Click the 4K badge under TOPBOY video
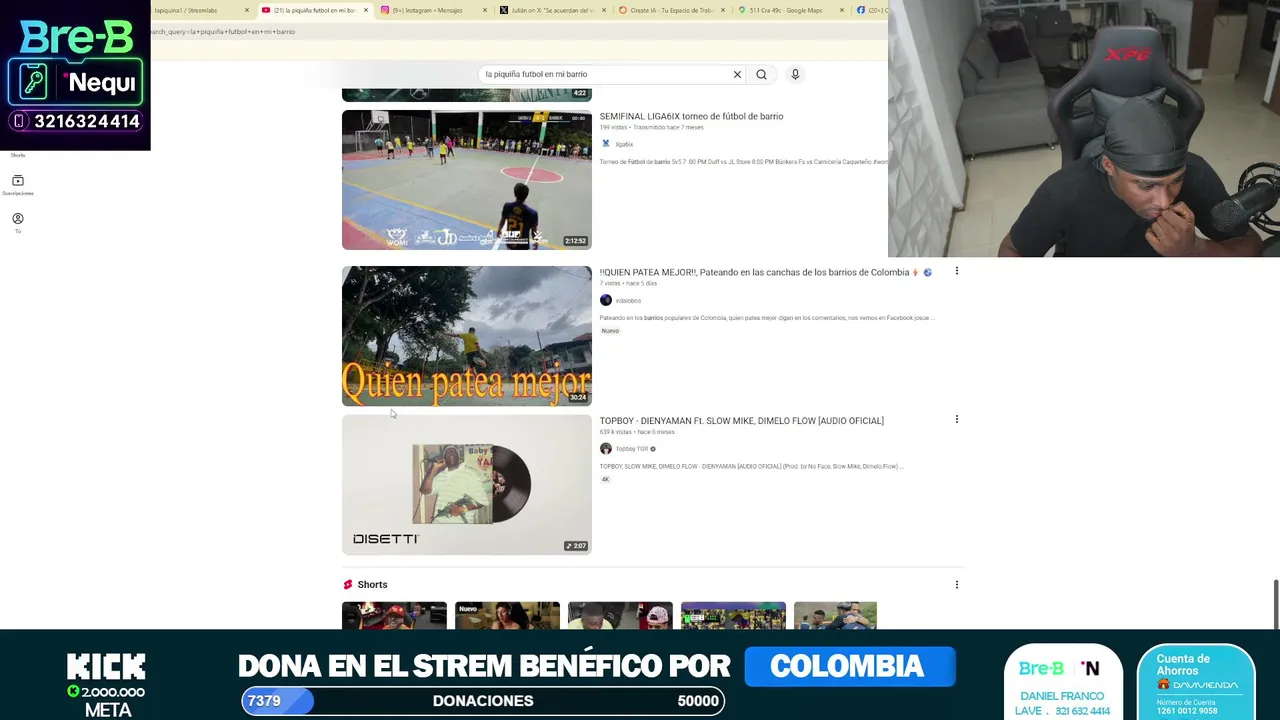 (x=605, y=479)
